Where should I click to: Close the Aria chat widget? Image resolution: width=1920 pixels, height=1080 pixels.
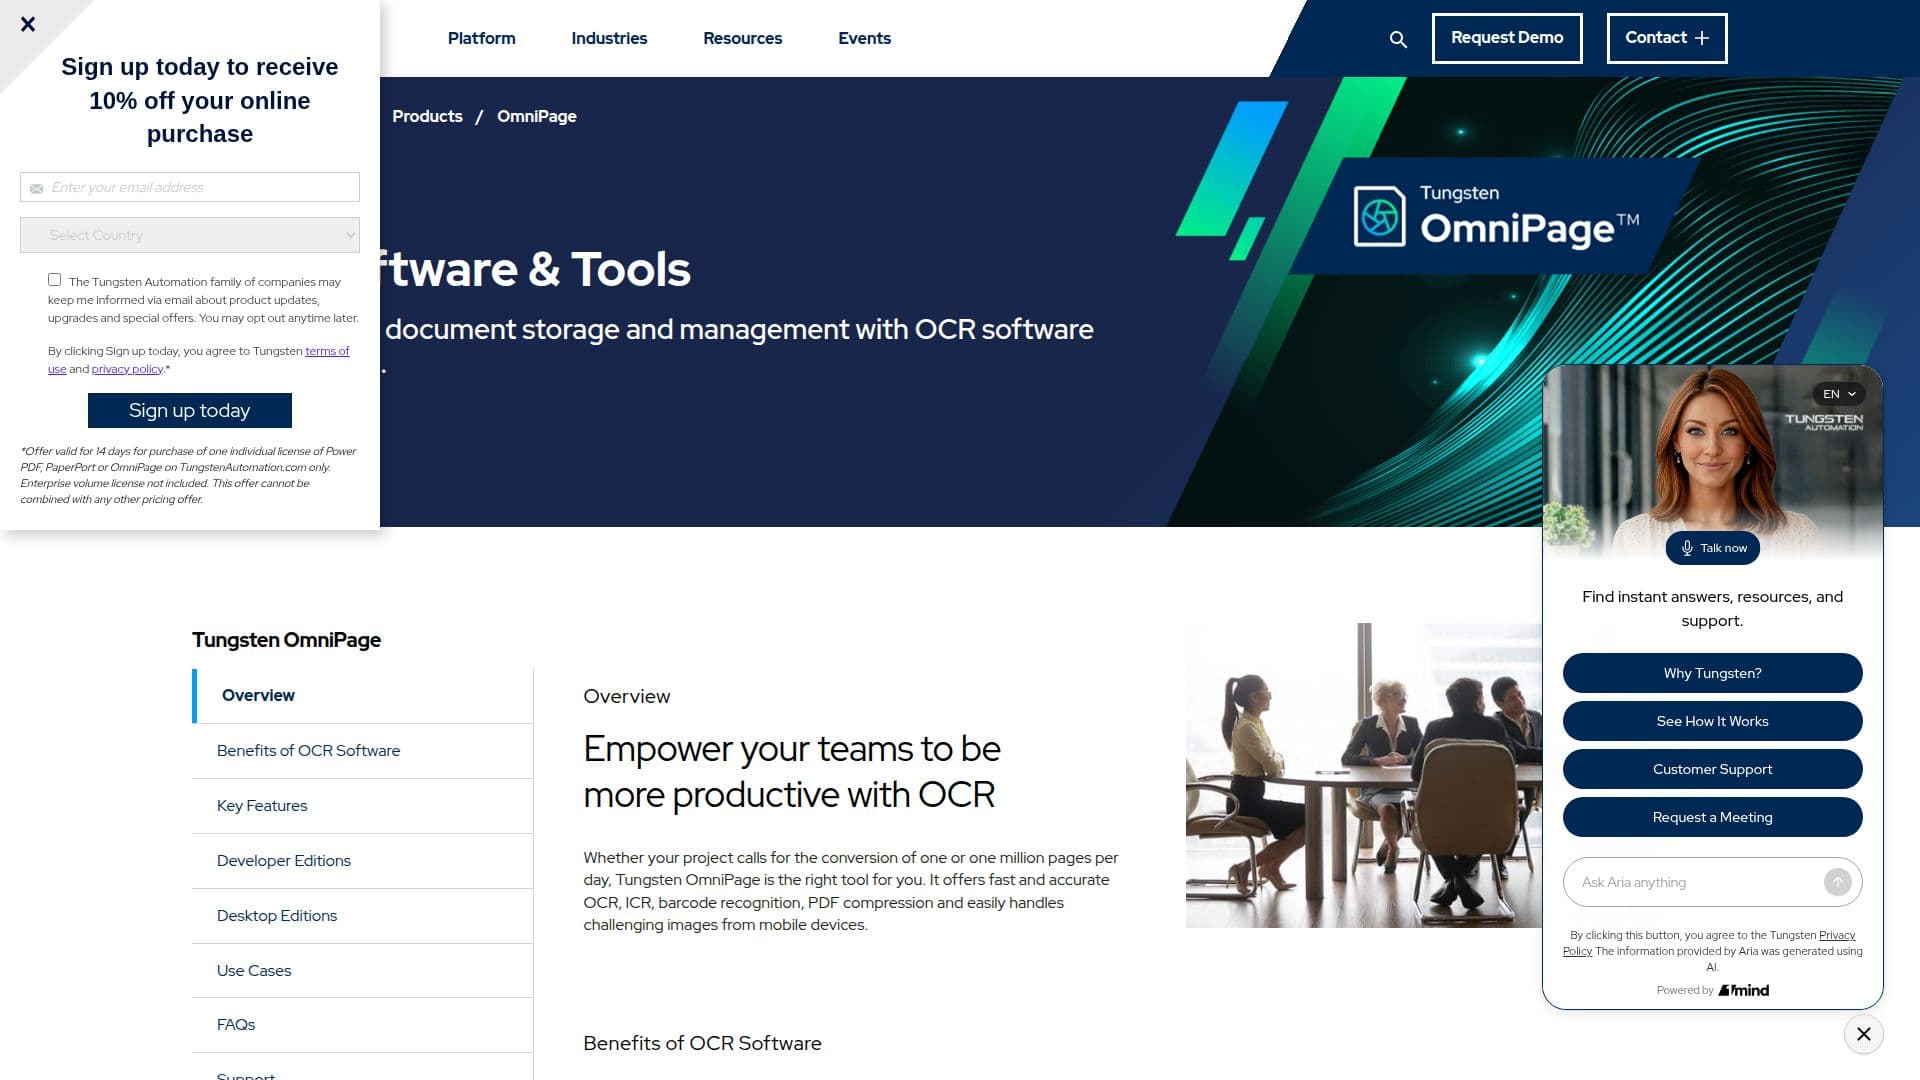(1864, 1034)
